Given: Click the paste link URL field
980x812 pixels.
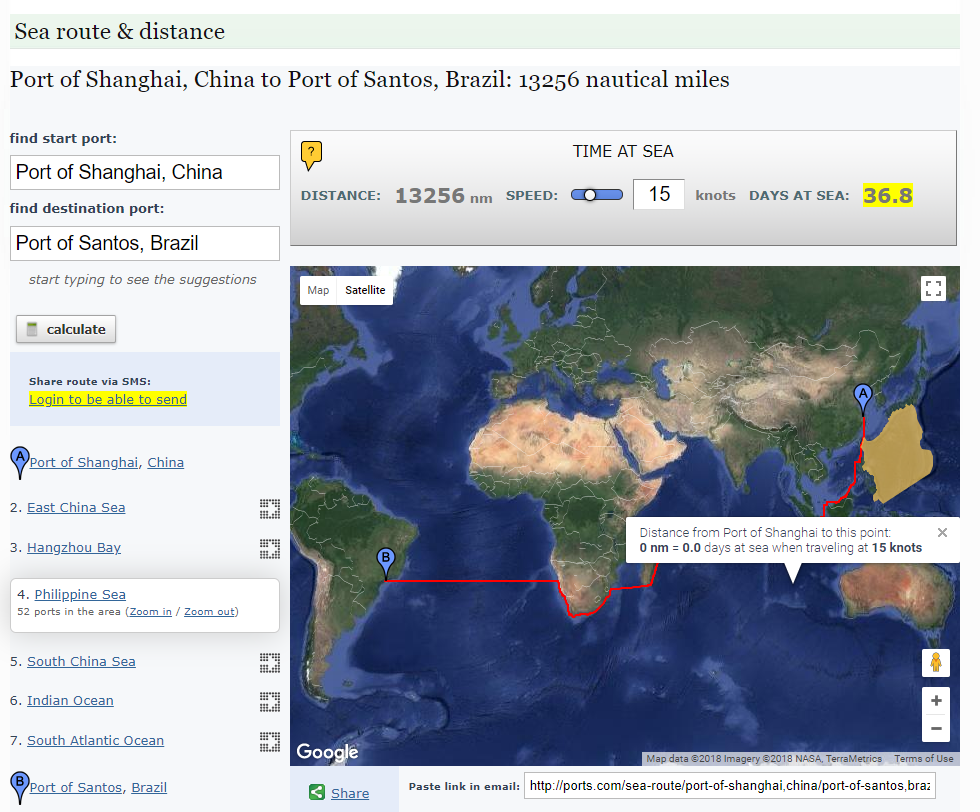Looking at the screenshot, I should (x=730, y=786).
